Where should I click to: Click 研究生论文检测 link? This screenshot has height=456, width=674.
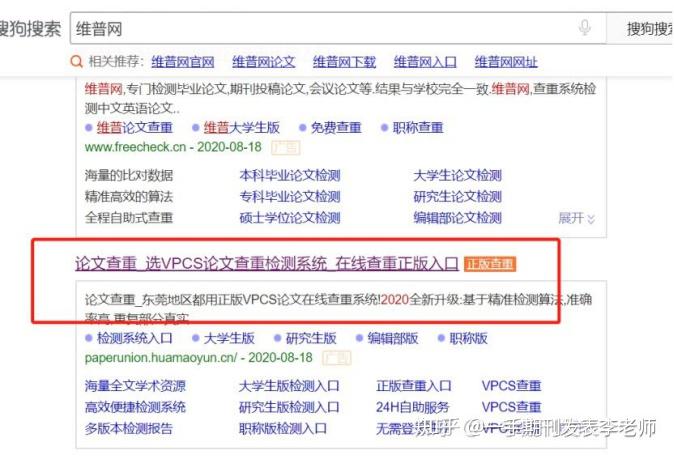coord(457,196)
